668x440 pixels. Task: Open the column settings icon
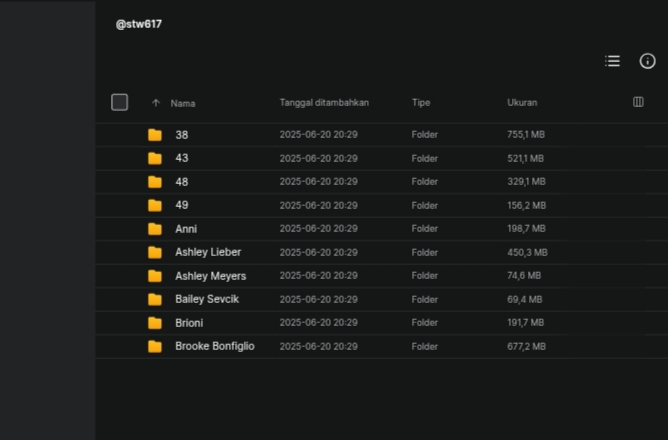tap(638, 102)
